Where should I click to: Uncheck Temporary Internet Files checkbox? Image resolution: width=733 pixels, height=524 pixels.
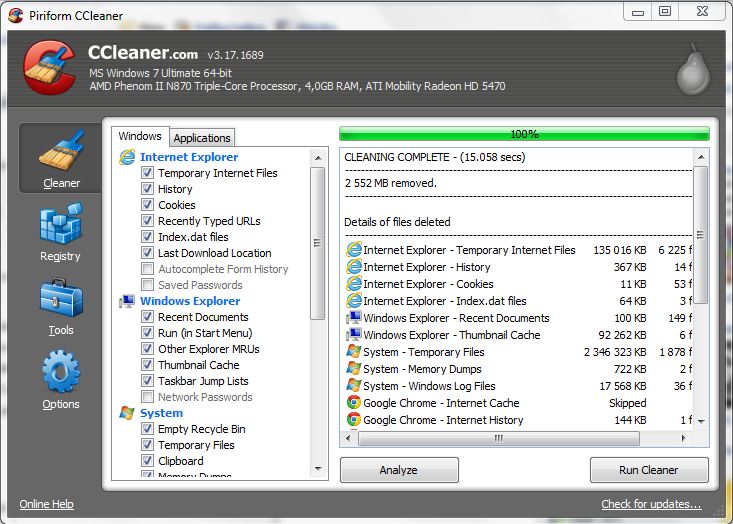147,172
